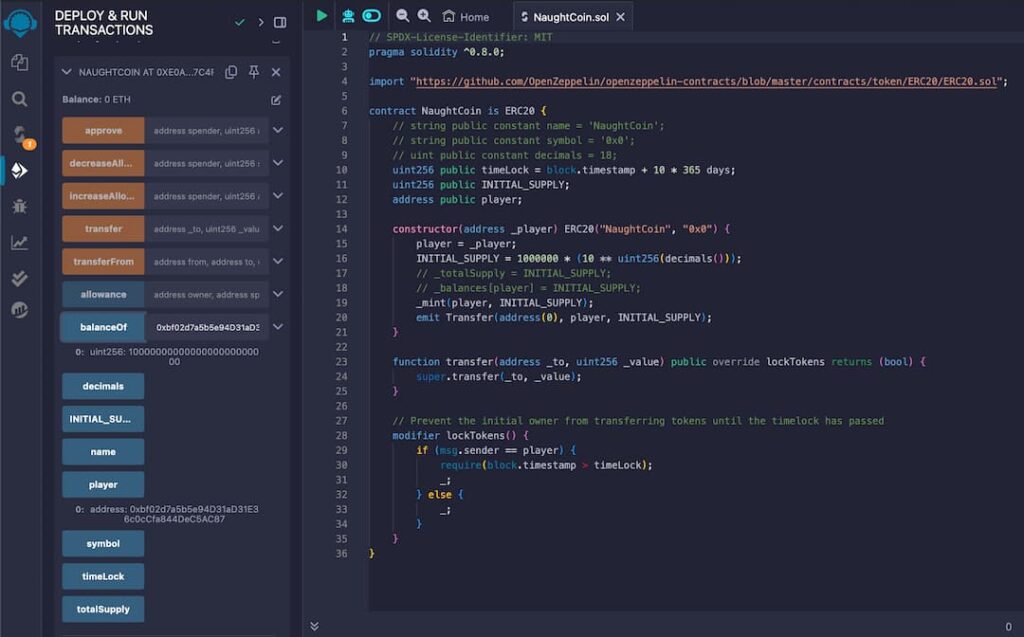Switch to the Home tab
The width and height of the screenshot is (1024, 637).
[466, 16]
